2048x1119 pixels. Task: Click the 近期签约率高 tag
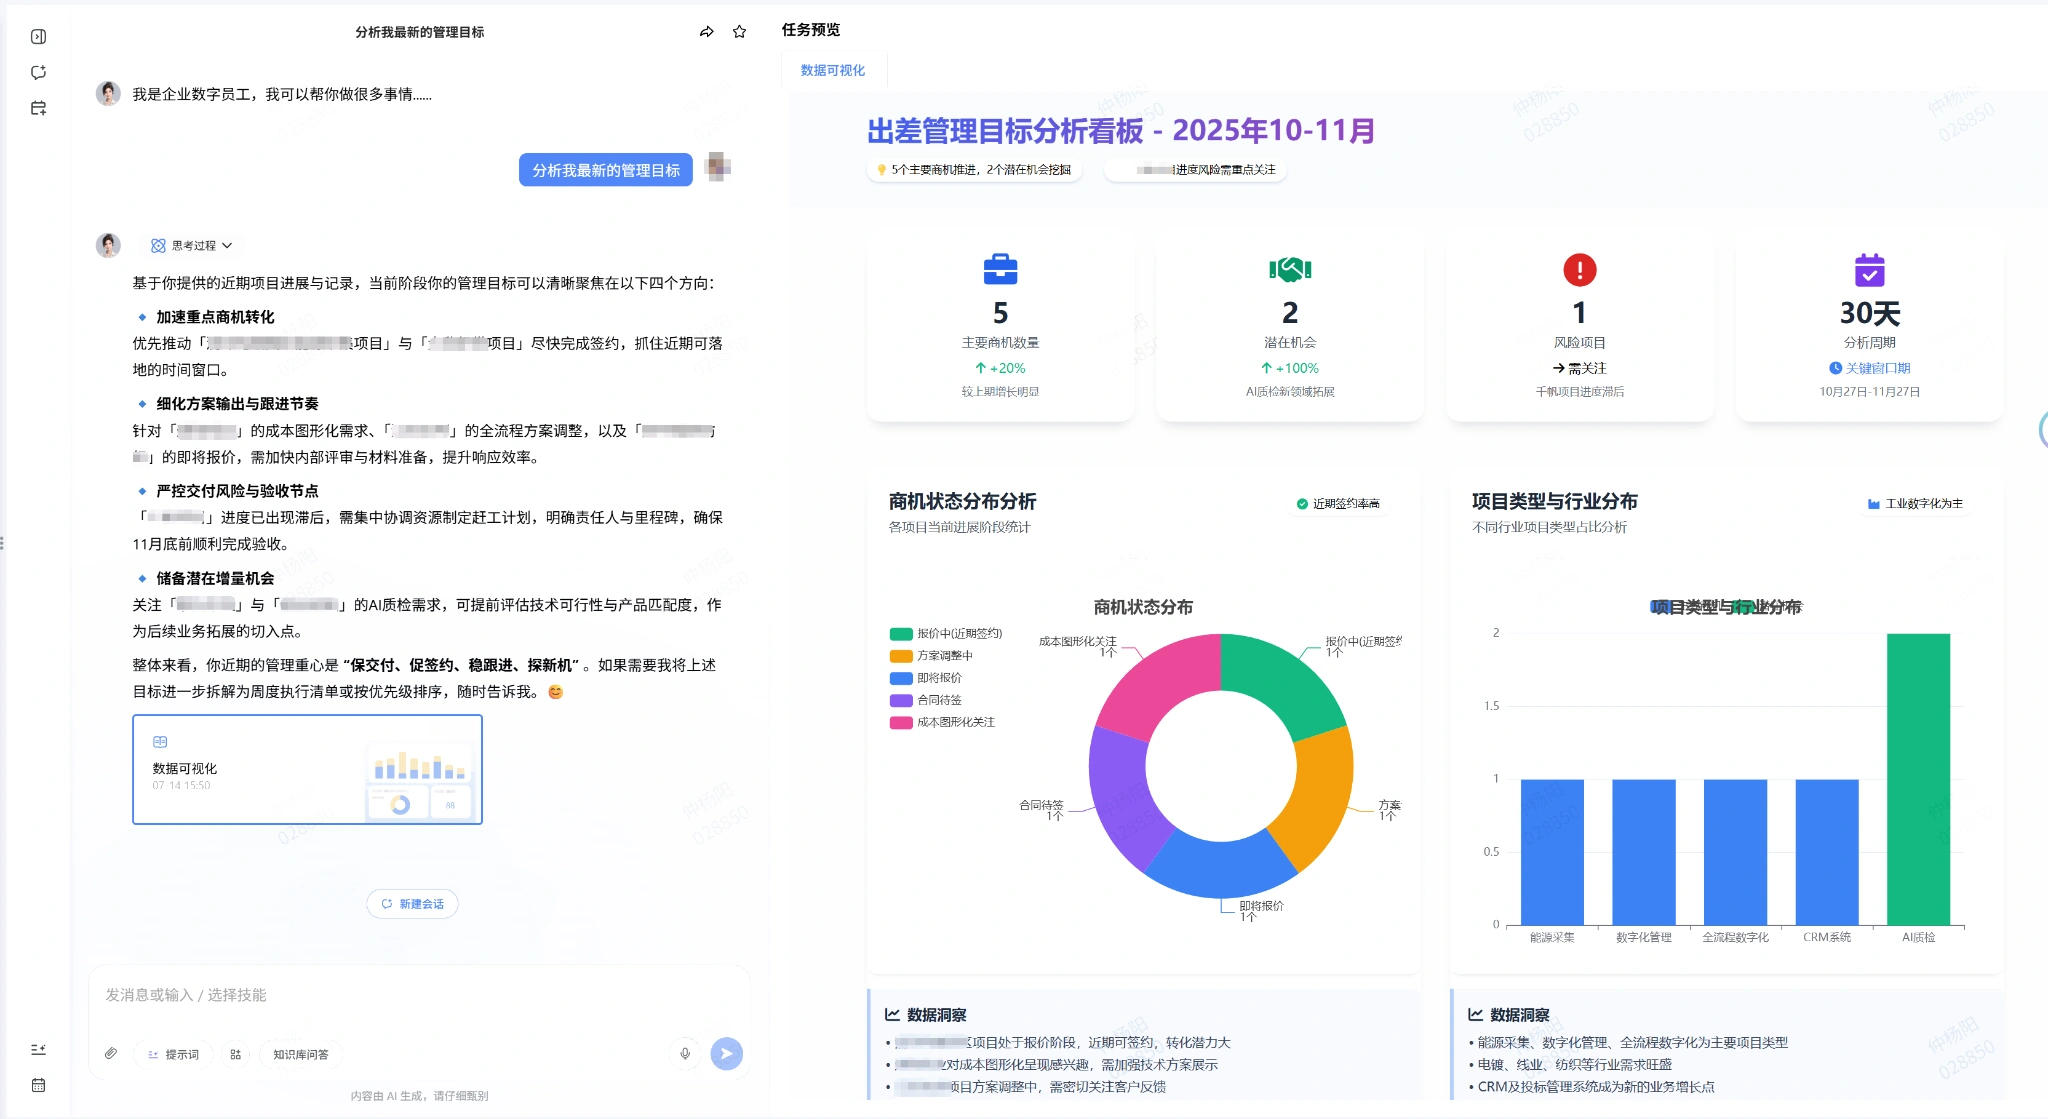coord(1338,503)
